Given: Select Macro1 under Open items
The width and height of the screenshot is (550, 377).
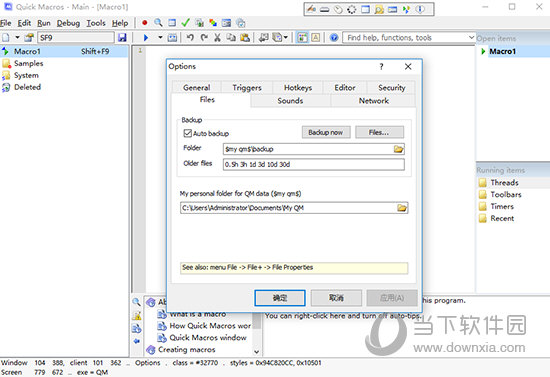Looking at the screenshot, I should tap(502, 52).
